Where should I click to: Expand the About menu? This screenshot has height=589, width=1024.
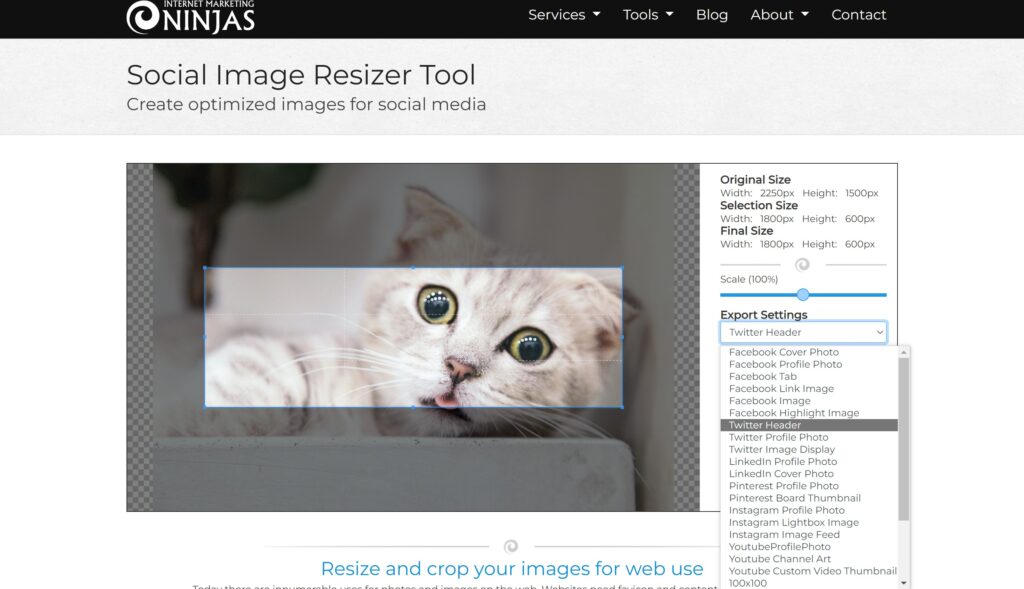779,14
